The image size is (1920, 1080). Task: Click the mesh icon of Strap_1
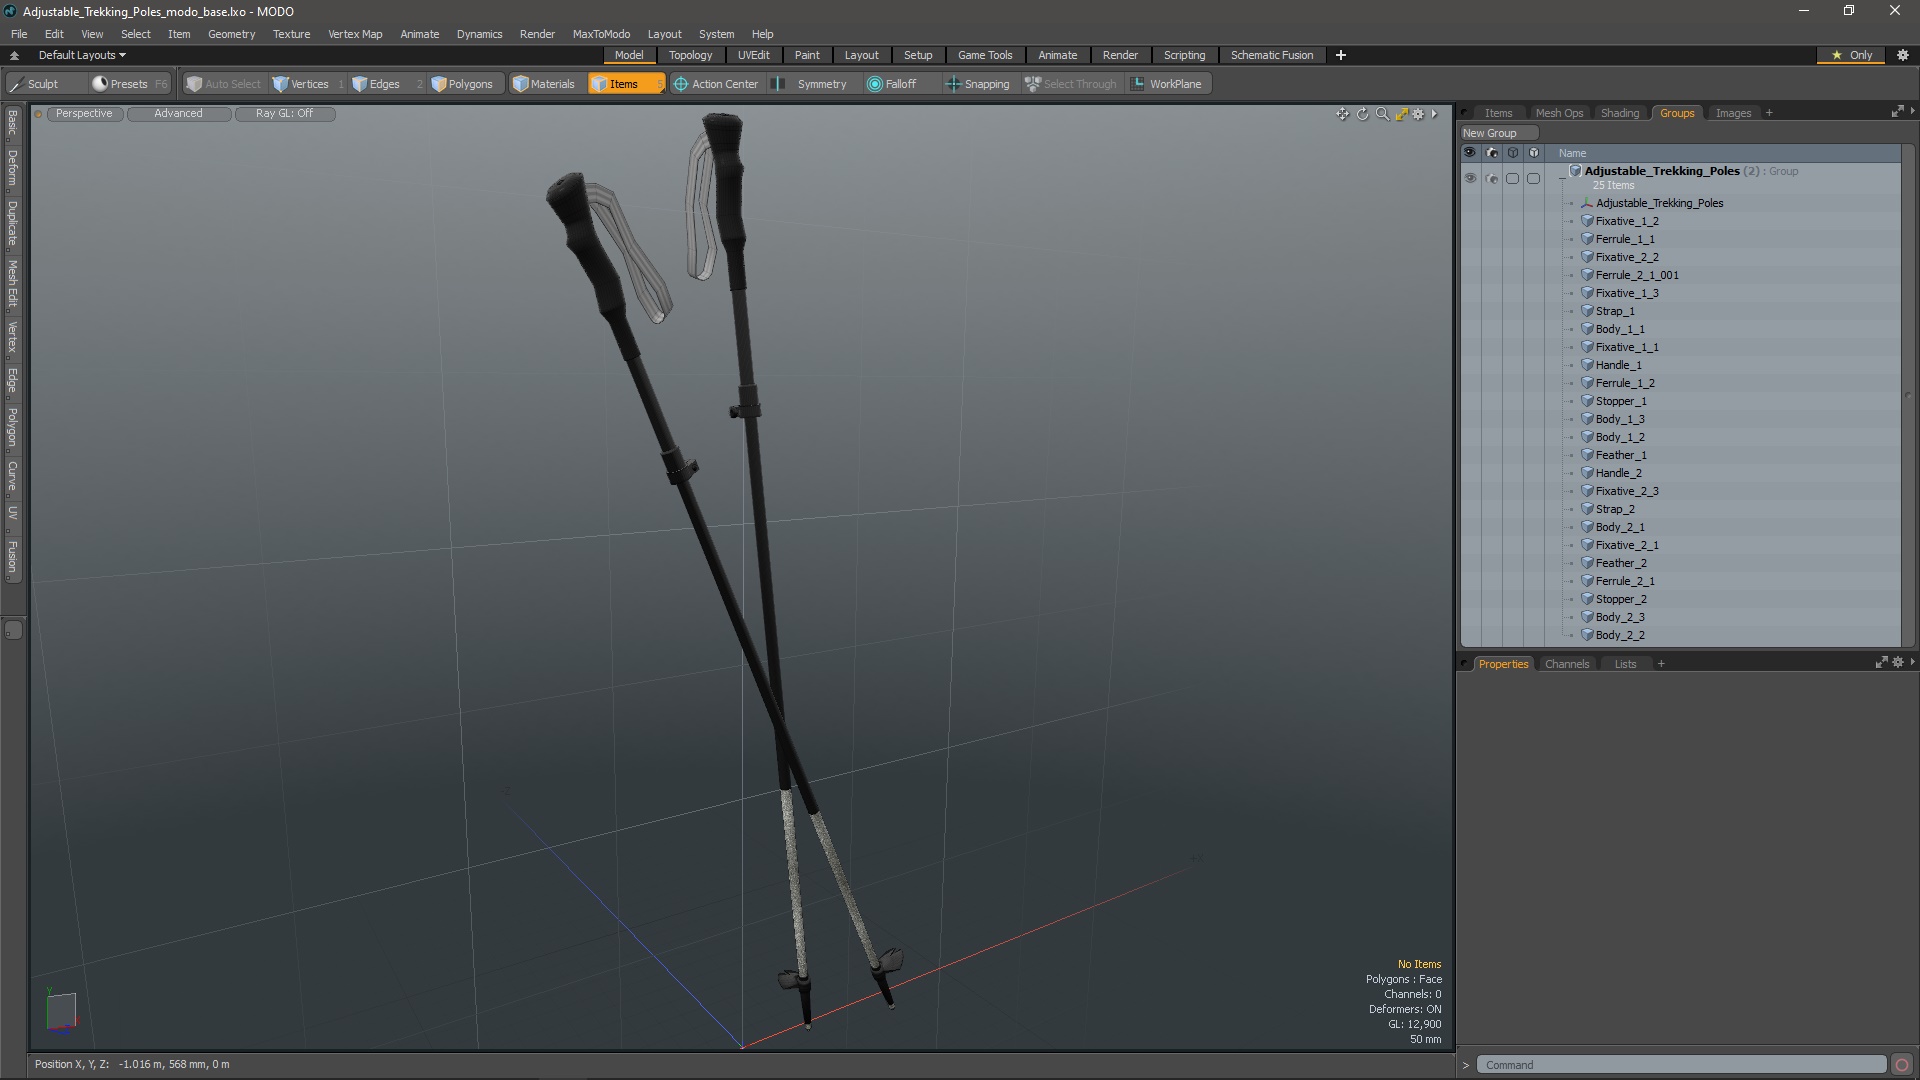point(1587,311)
